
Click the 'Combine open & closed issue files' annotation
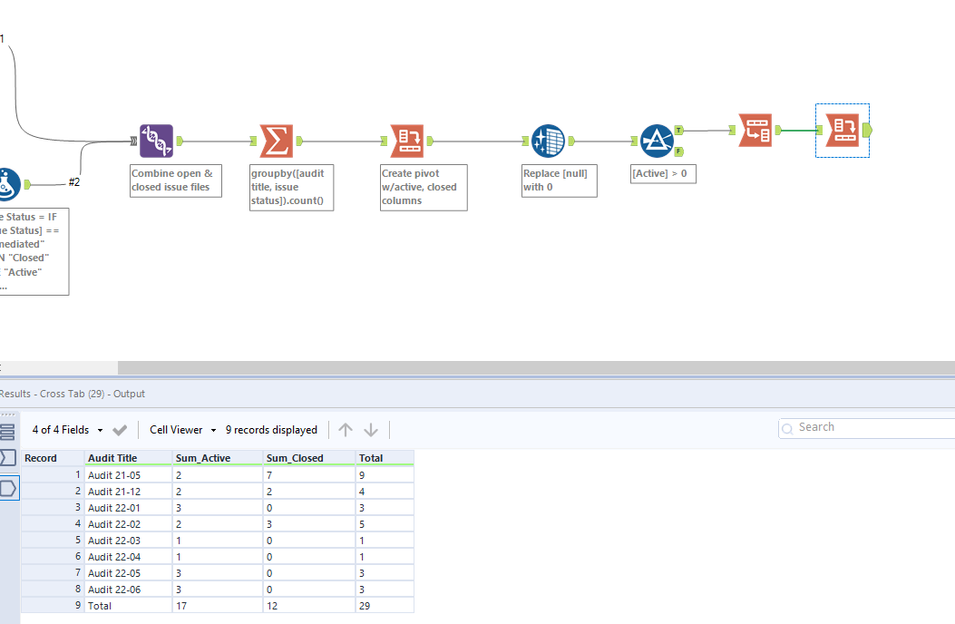tap(176, 181)
